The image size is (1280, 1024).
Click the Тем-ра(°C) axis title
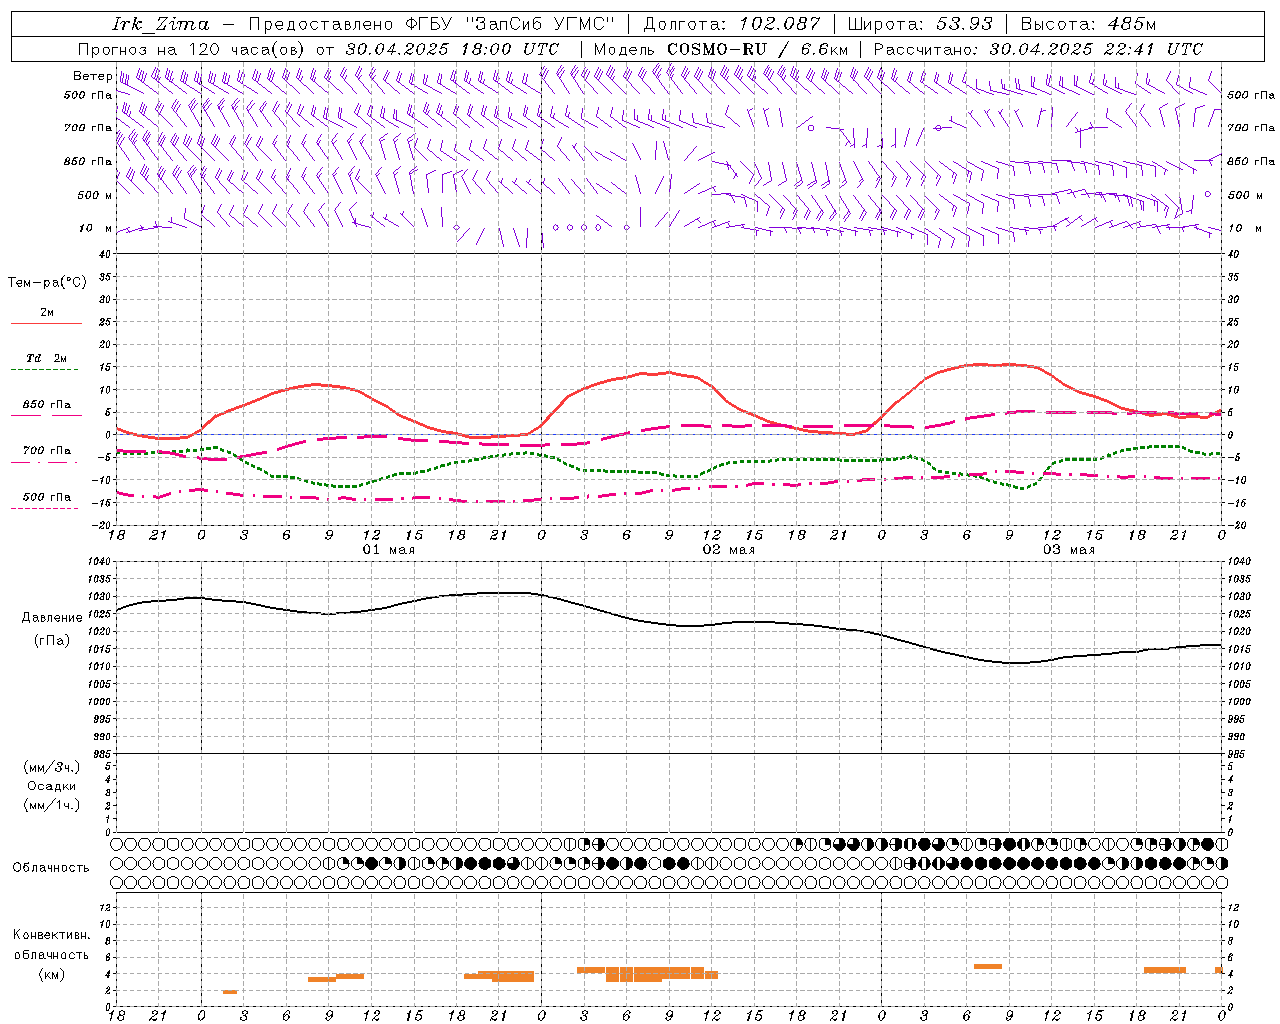point(47,283)
